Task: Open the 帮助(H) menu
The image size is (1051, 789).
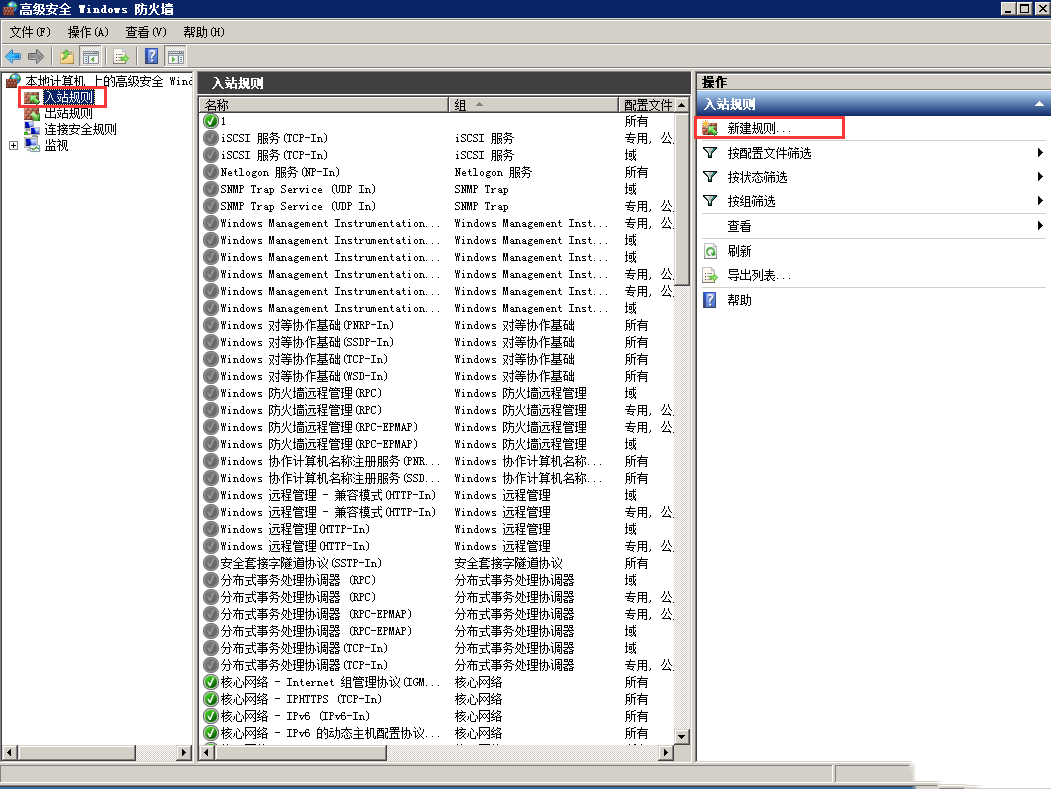Action: point(204,32)
